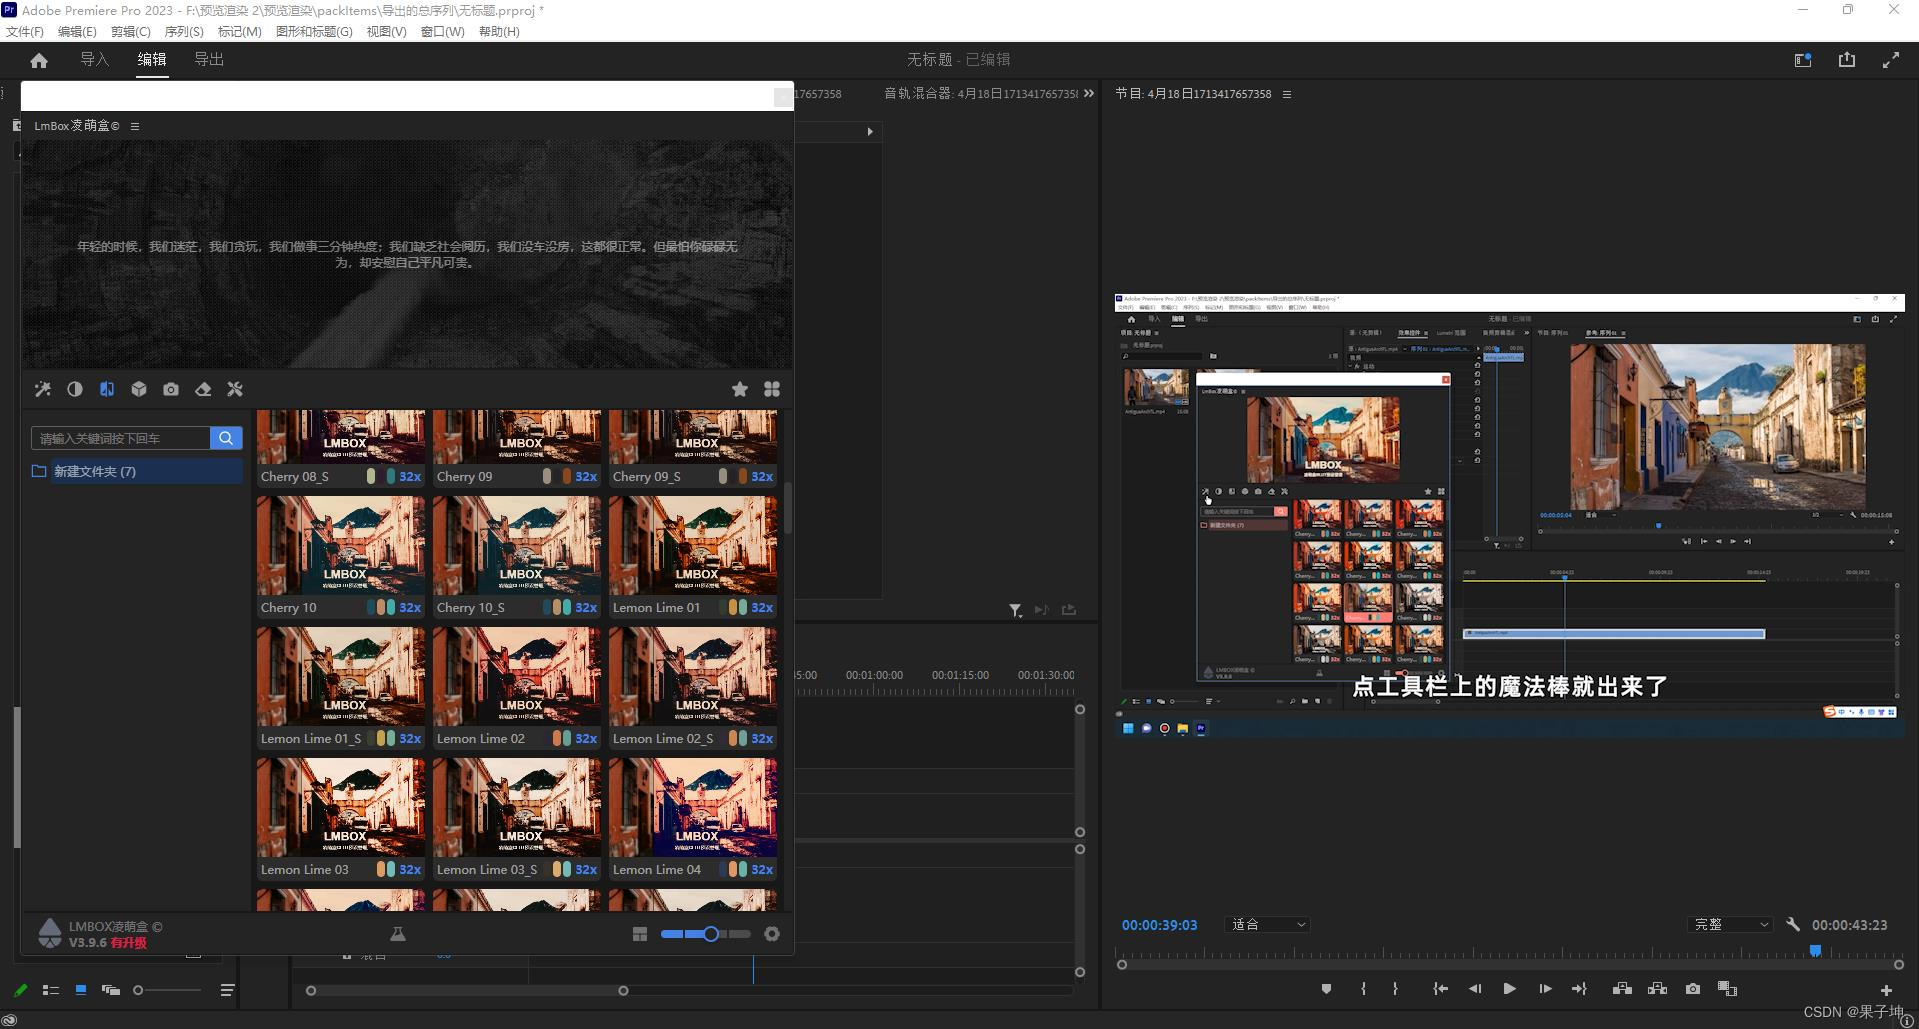Open the 帮助(H) menu
The image size is (1919, 1029).
(499, 31)
